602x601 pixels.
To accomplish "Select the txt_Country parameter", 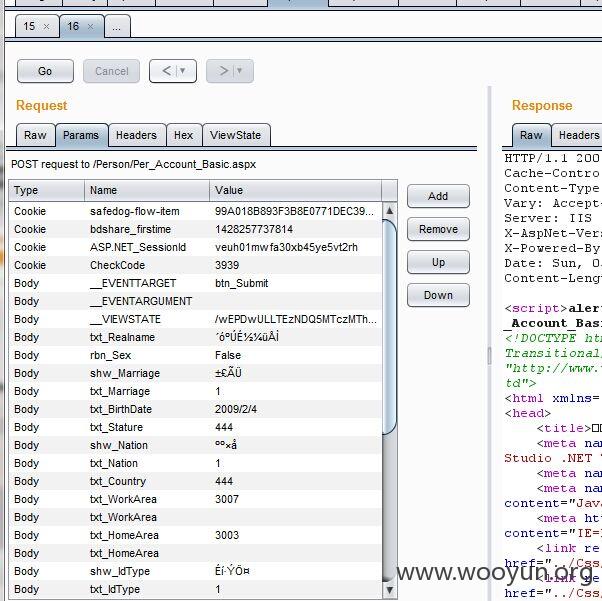I will pyautogui.click(x=195, y=482).
